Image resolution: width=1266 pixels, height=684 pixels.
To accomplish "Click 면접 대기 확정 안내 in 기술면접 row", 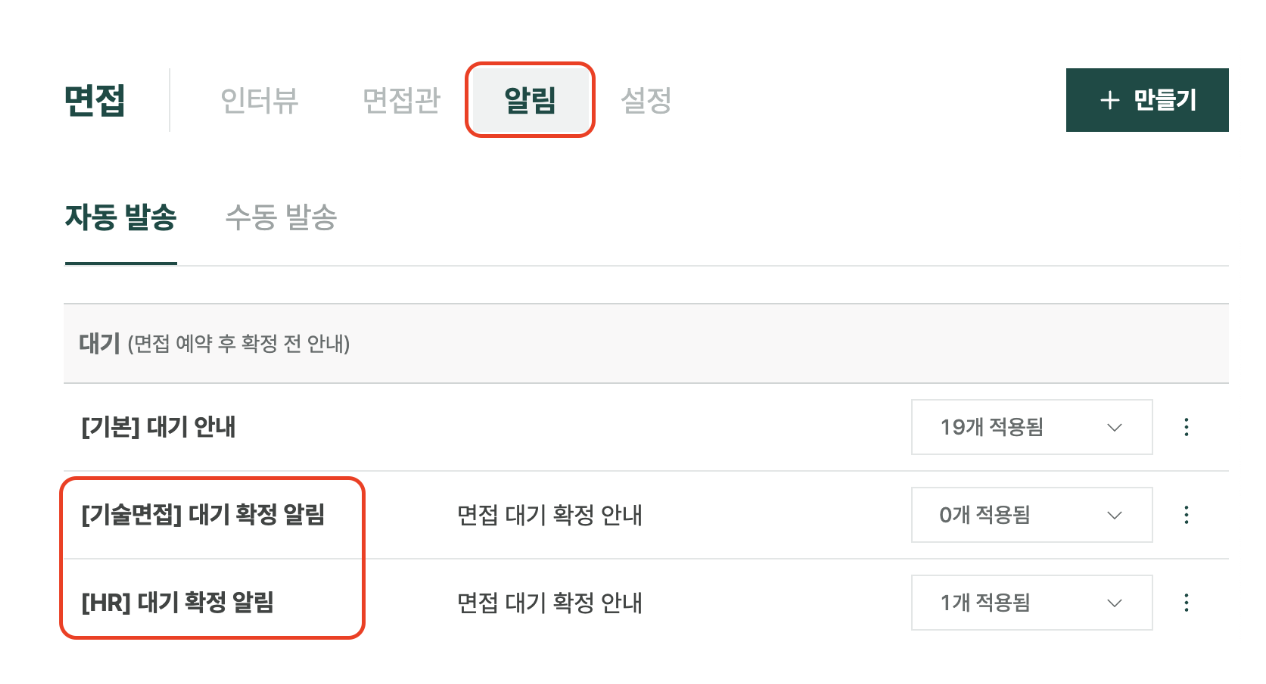I will (549, 515).
